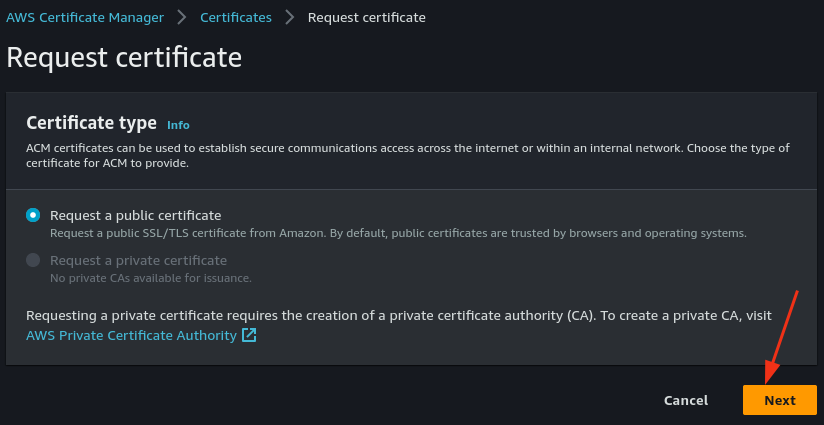Click the chevron after Certificates breadcrumb

coord(289,17)
